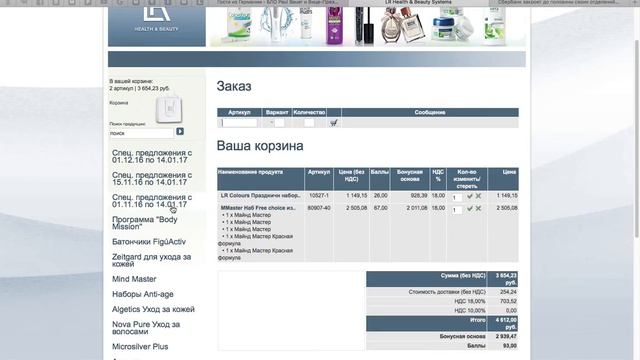Image resolution: width=640 pixels, height=360 pixels.
Task: Click the Сообщение column header
Action: 430,112
